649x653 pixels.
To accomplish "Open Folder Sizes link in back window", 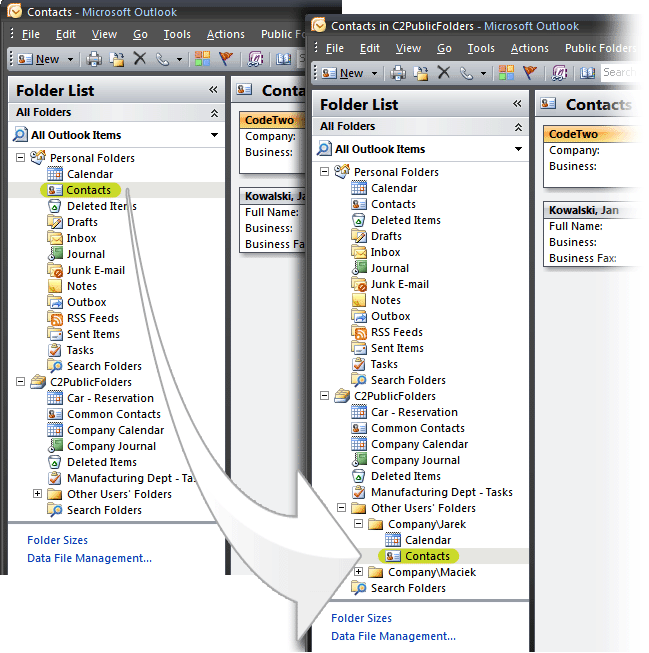I will click(x=57, y=540).
